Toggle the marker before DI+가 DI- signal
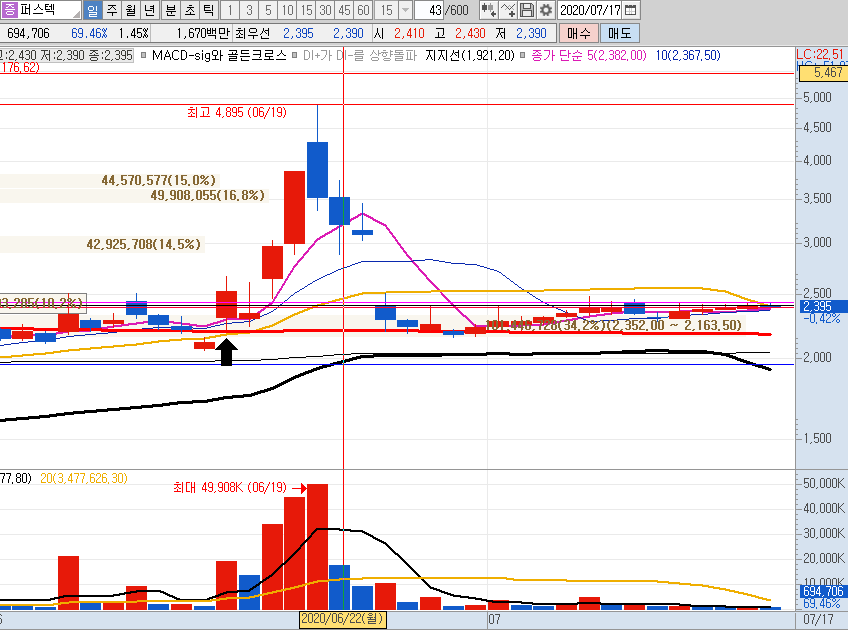This screenshot has width=848, height=630. (x=294, y=55)
